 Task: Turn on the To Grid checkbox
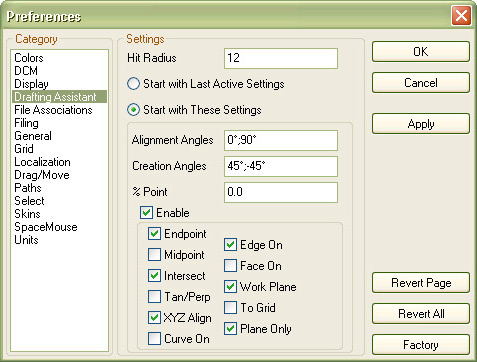(230, 308)
